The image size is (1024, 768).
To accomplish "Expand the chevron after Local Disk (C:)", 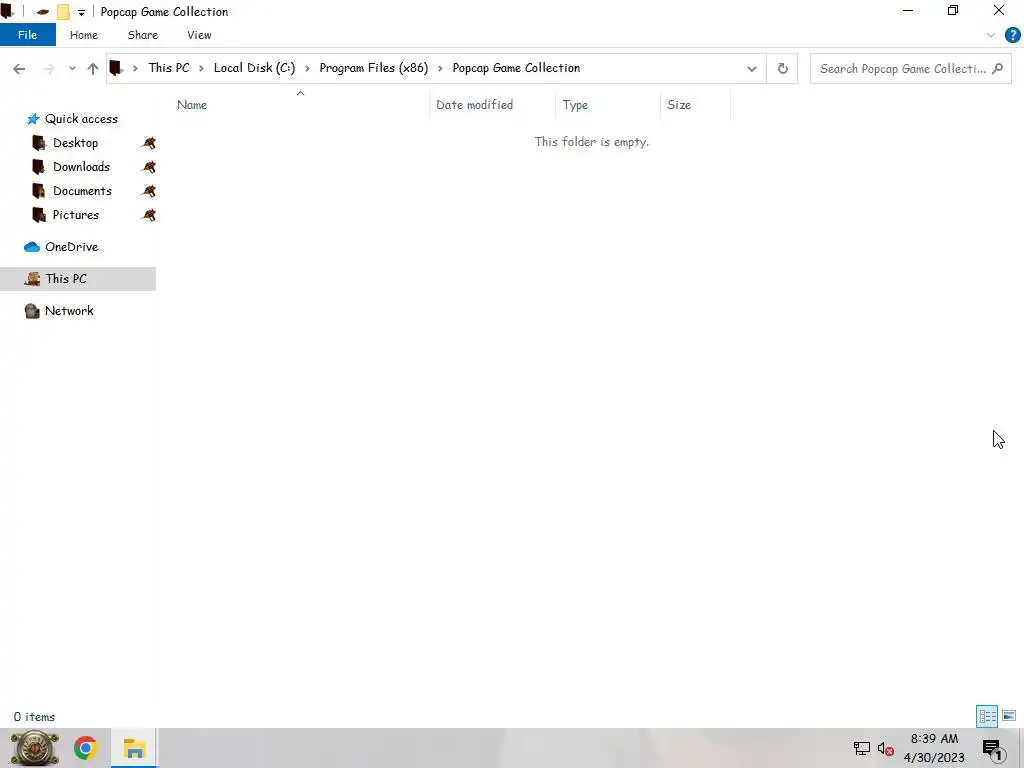I will pyautogui.click(x=307, y=69).
